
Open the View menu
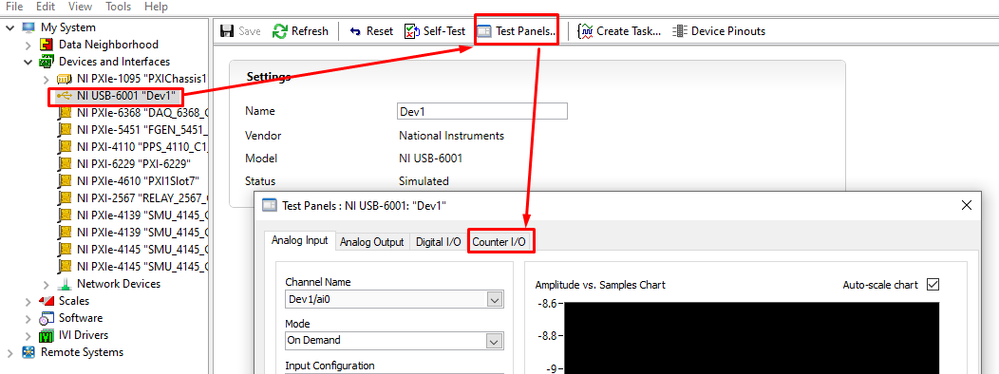(80, 7)
